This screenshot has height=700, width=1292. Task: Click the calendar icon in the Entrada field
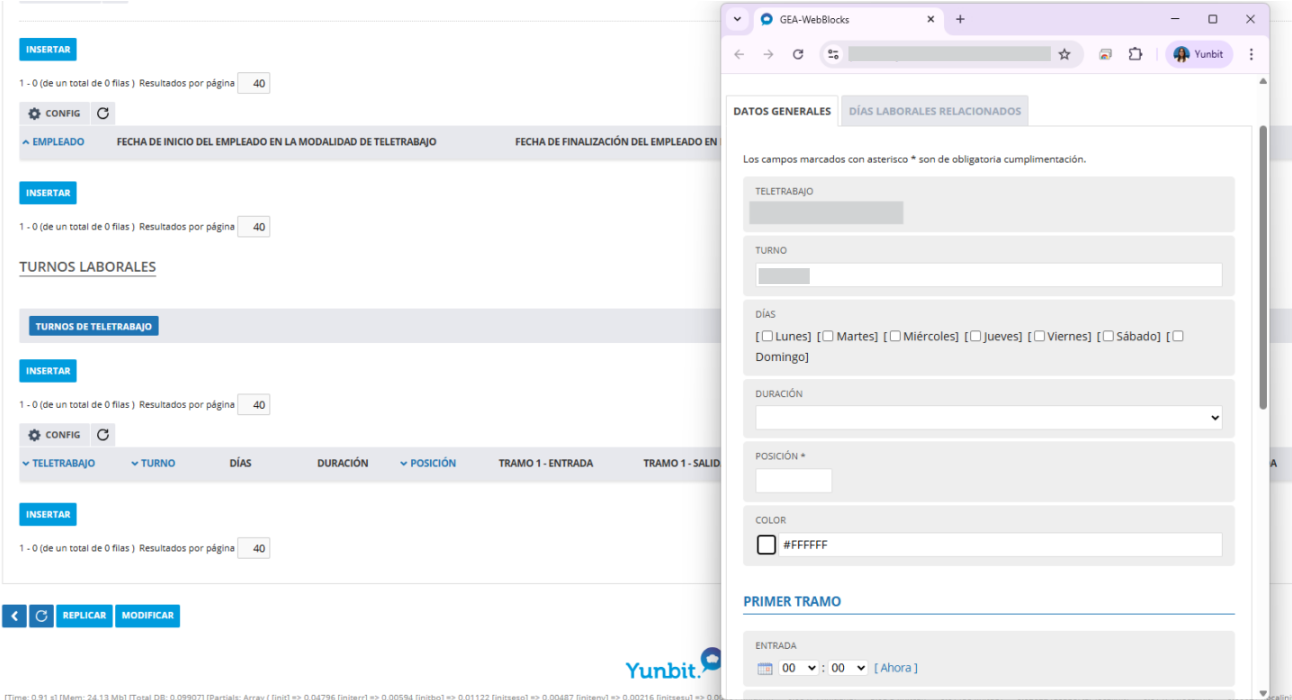(x=765, y=668)
